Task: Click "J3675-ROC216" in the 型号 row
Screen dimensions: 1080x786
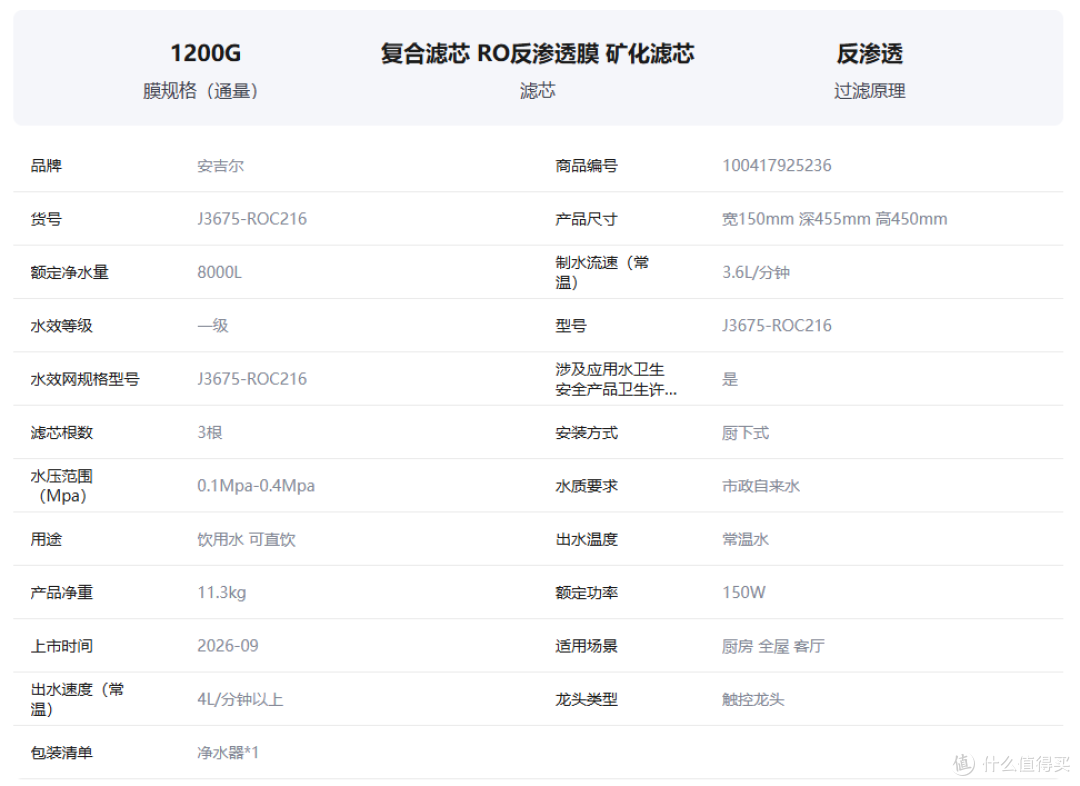Action: click(776, 326)
